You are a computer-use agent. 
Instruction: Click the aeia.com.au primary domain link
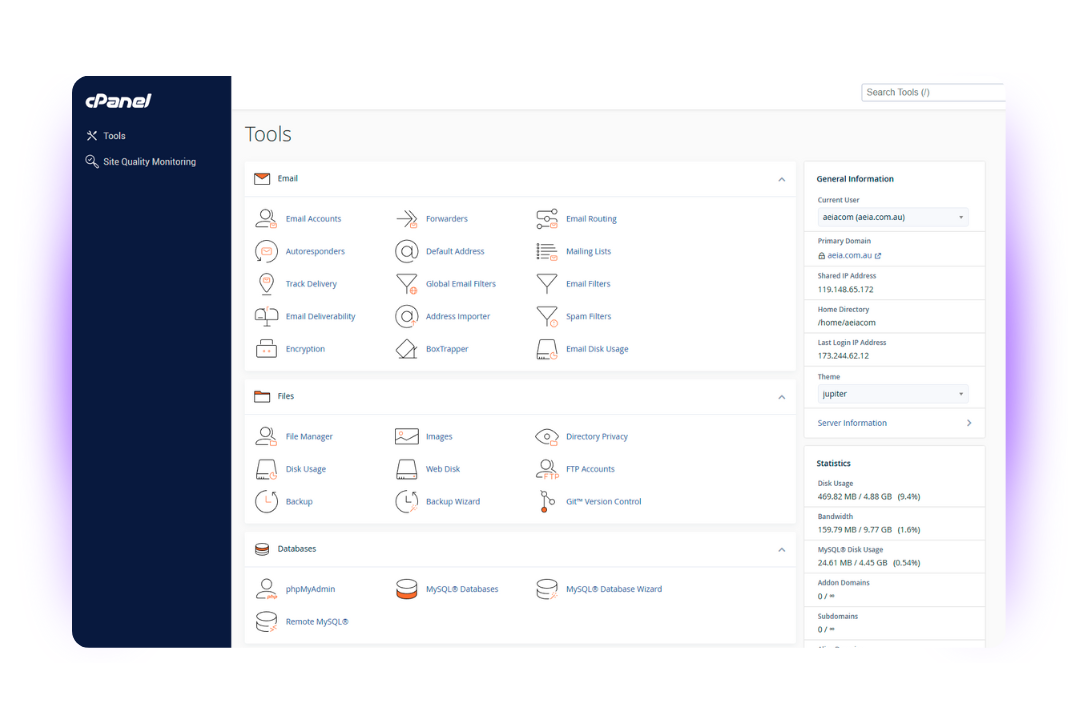[849, 256]
